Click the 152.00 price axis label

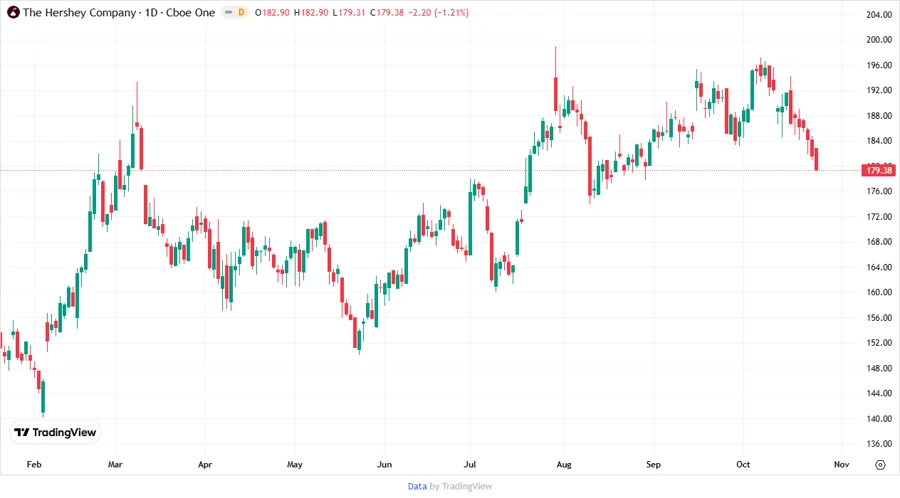click(879, 343)
